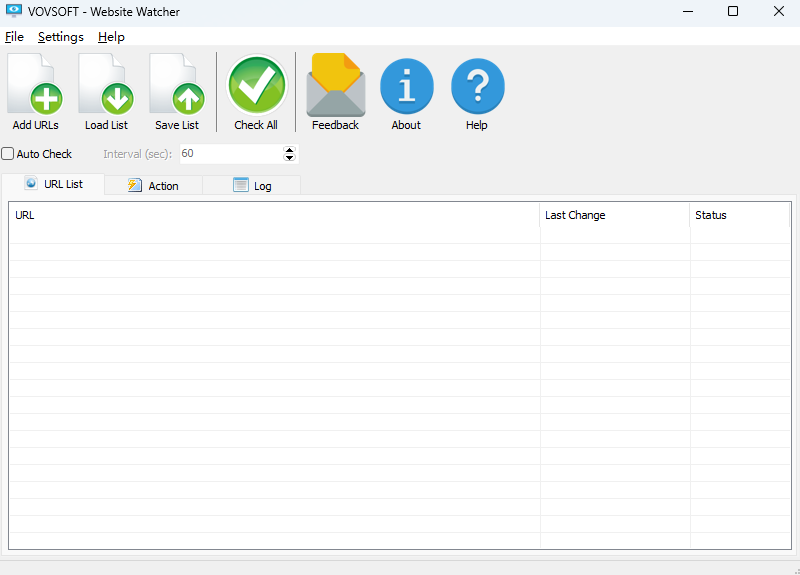800x575 pixels.
Task: Open the Settings menu
Action: click(61, 37)
